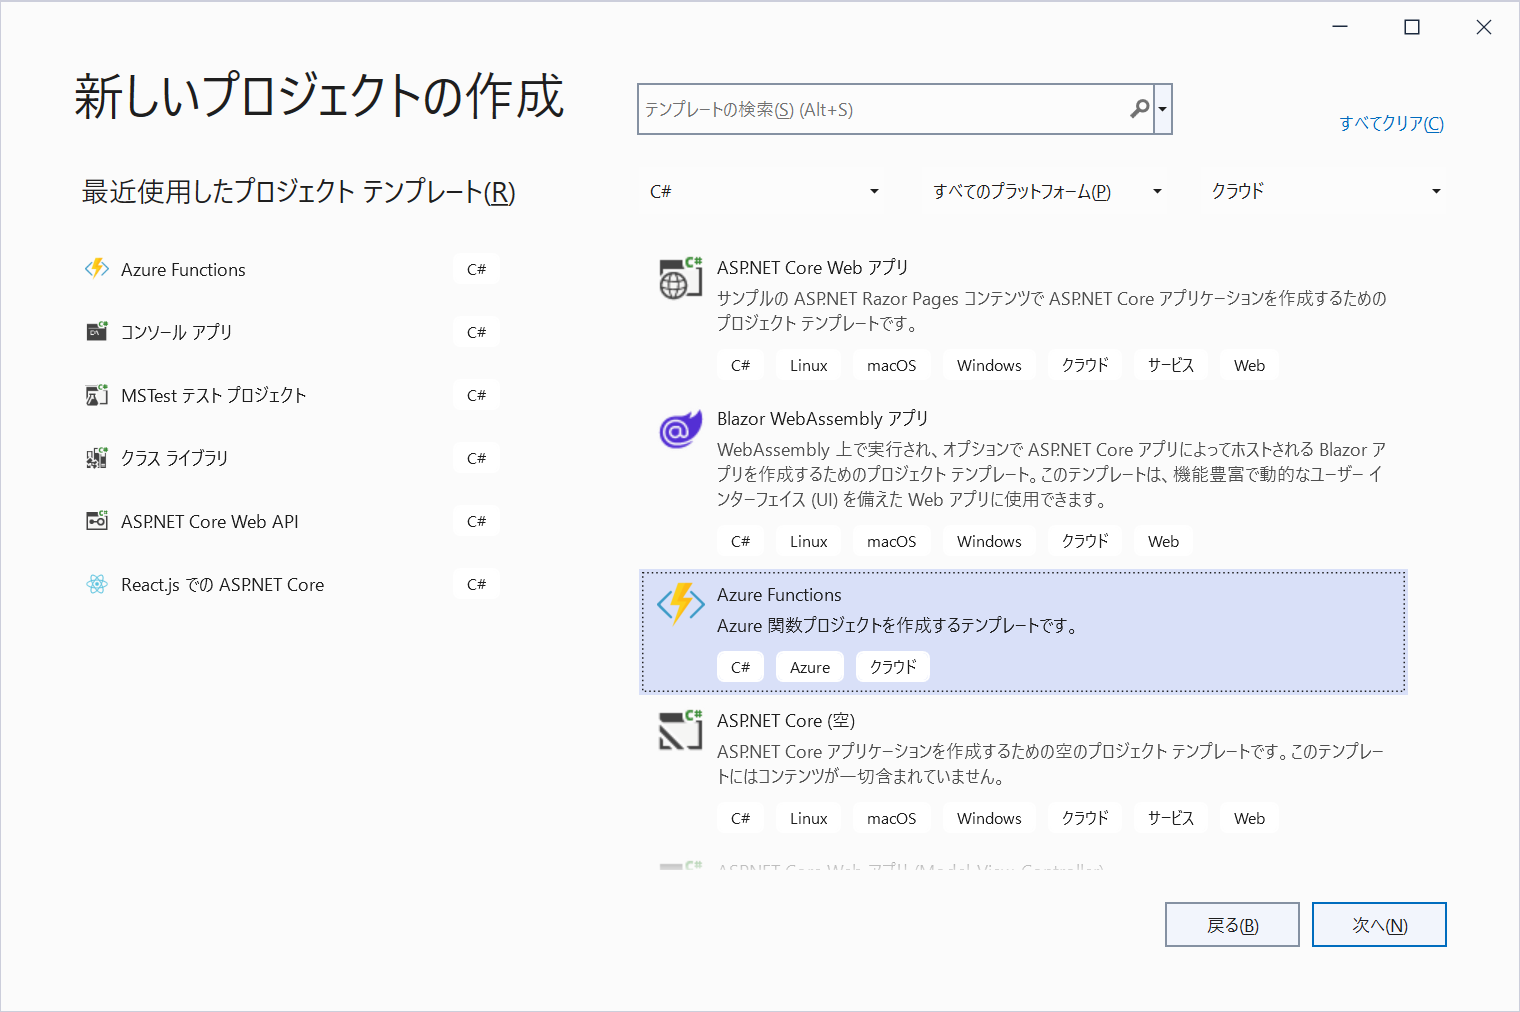Open the すべてのプラットフォーム platform dropdown

tap(1047, 191)
